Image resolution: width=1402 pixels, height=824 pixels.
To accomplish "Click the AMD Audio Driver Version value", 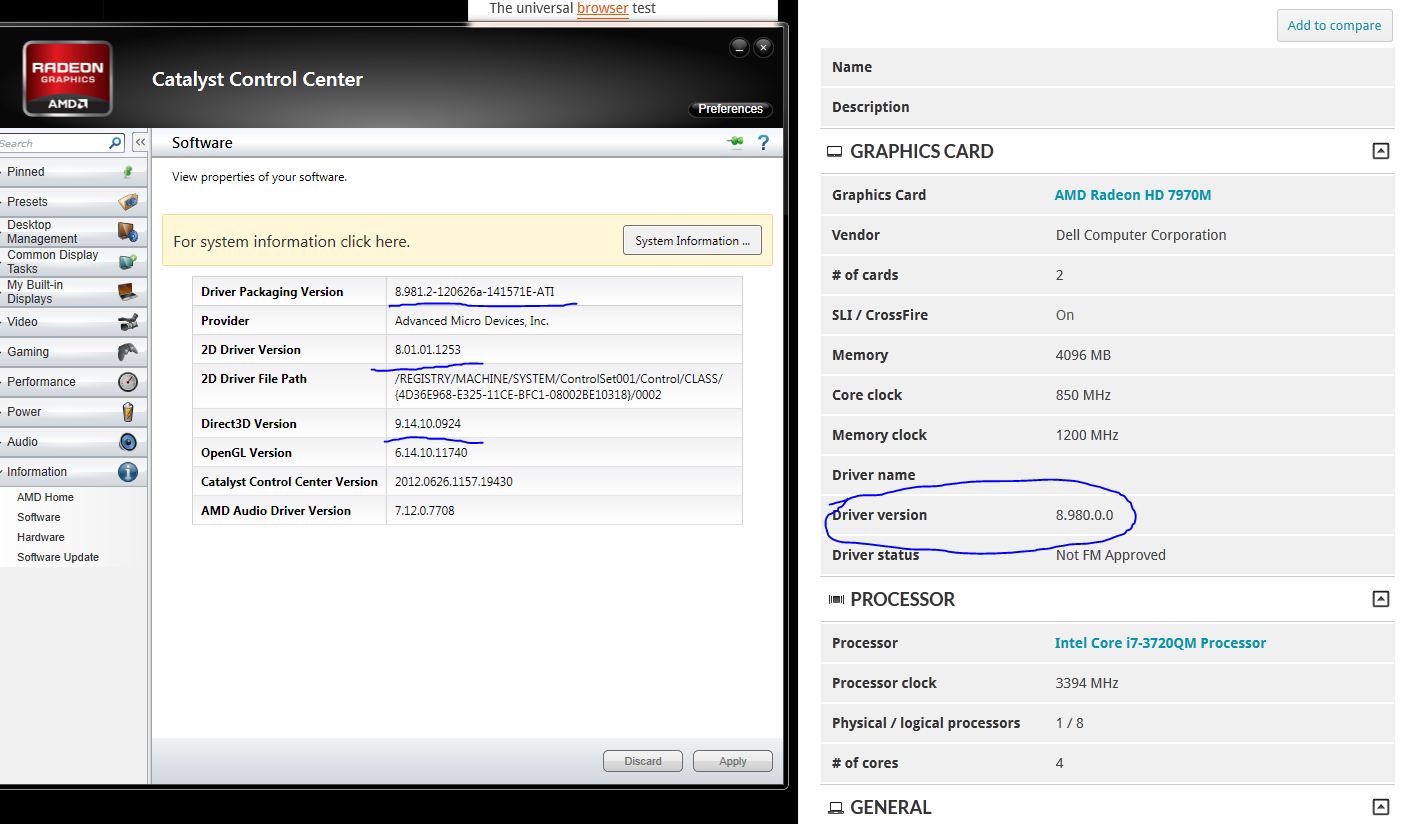I will click(x=425, y=511).
